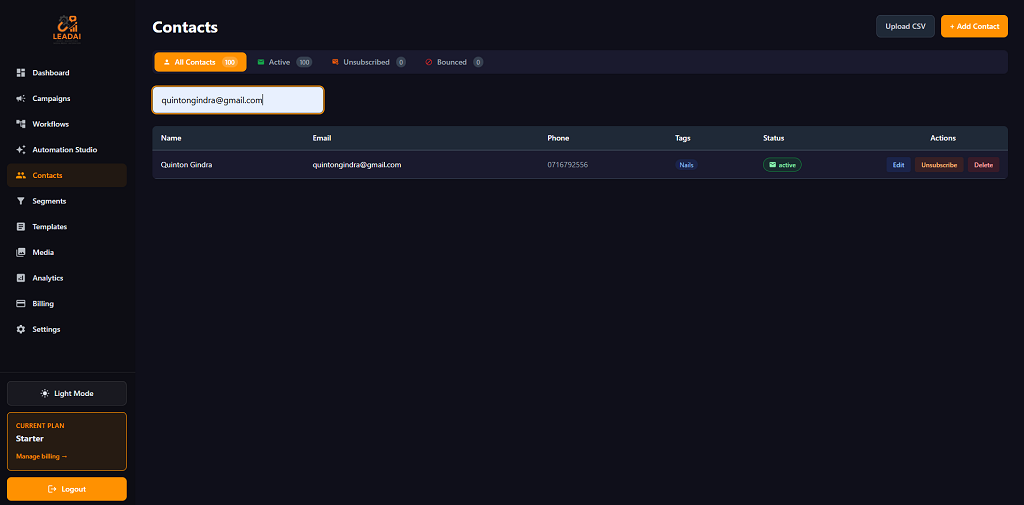Click the Upload CSV button
The width and height of the screenshot is (1024, 505).
(905, 26)
